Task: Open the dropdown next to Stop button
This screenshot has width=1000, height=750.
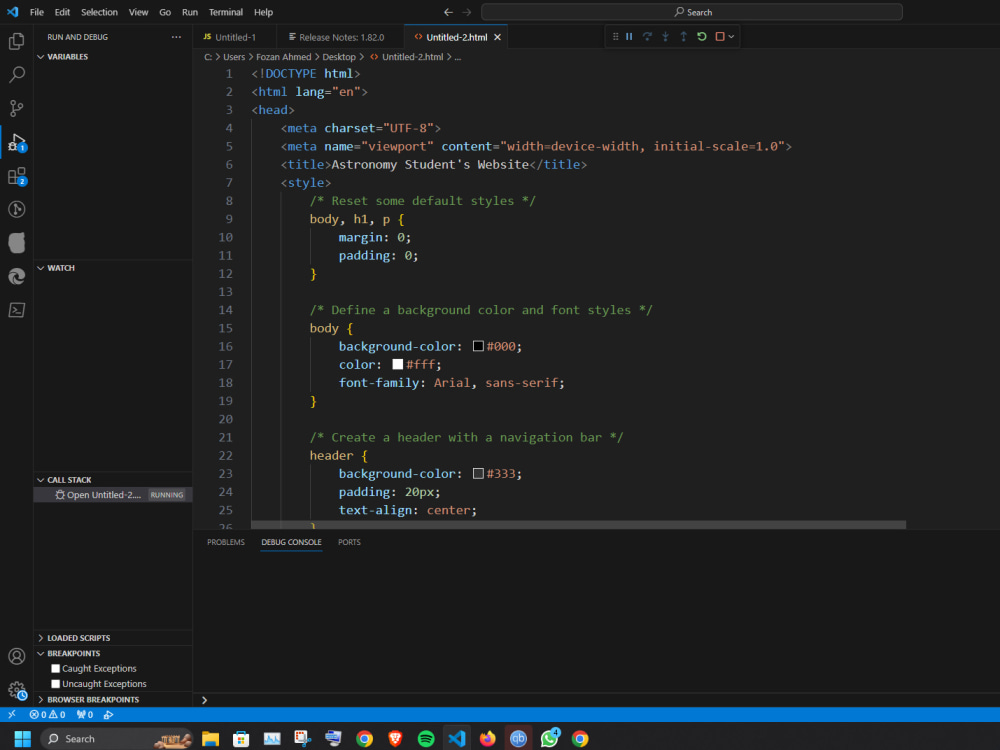Action: [x=732, y=36]
